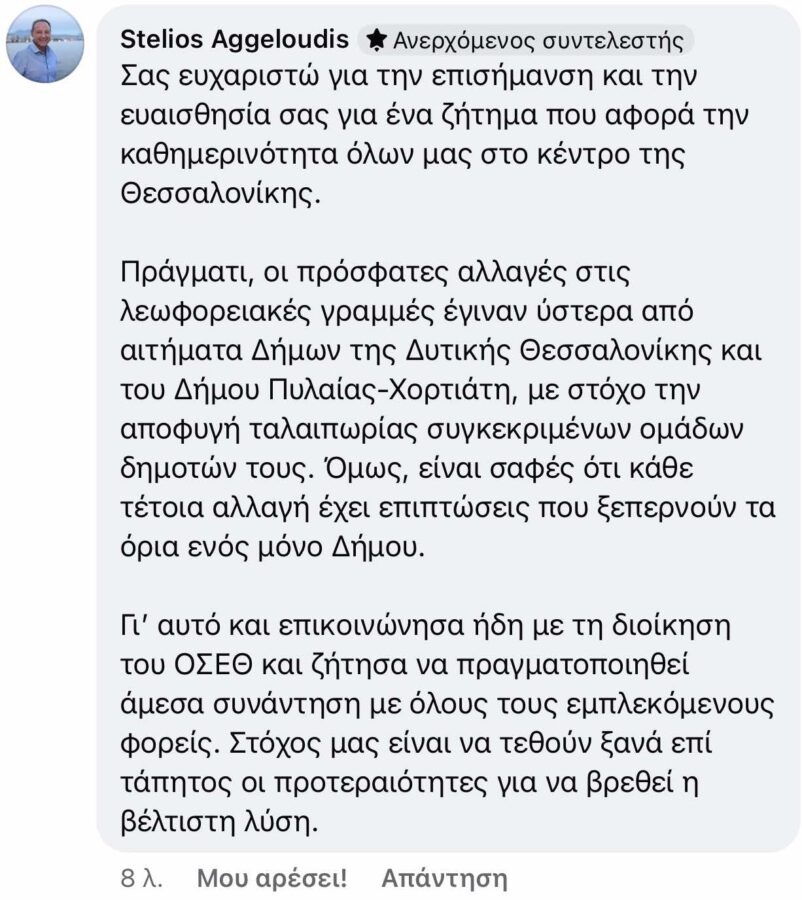Viewport: 802px width, 900px height.
Task: Open the Stelios Aggeloudis name link
Action: click(234, 39)
